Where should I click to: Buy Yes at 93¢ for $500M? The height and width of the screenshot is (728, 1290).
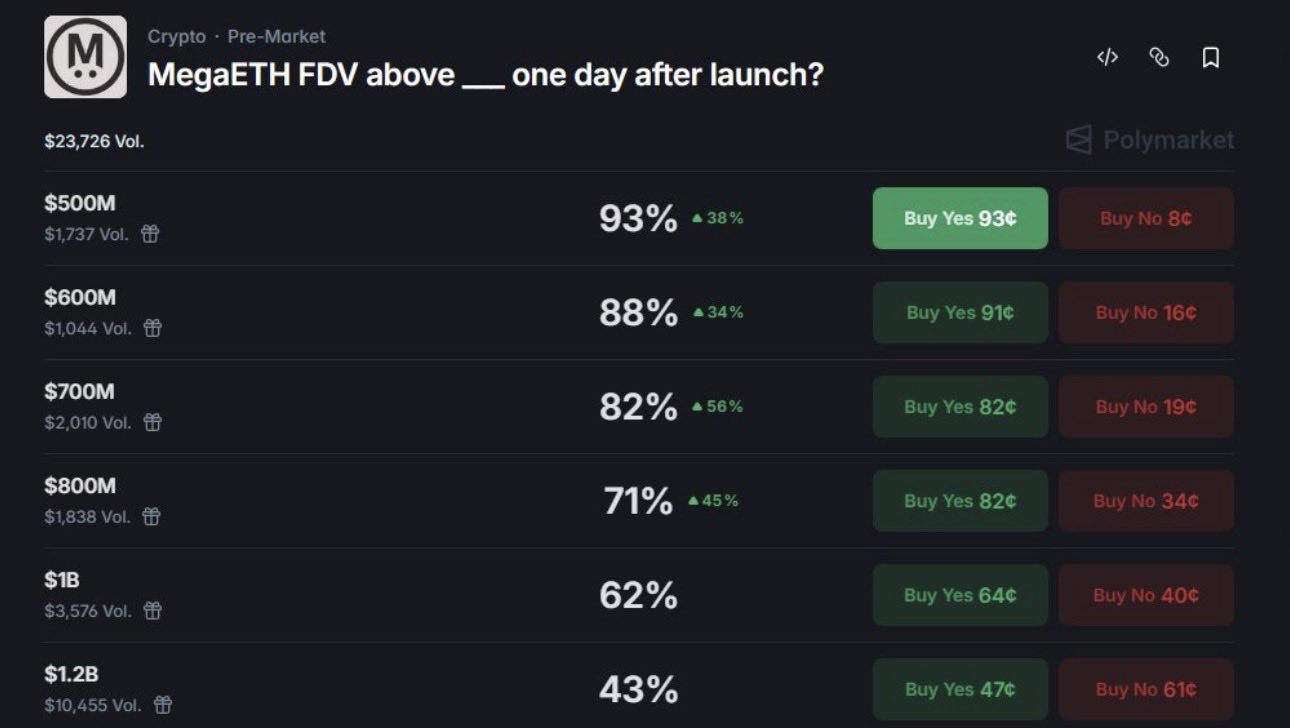960,218
